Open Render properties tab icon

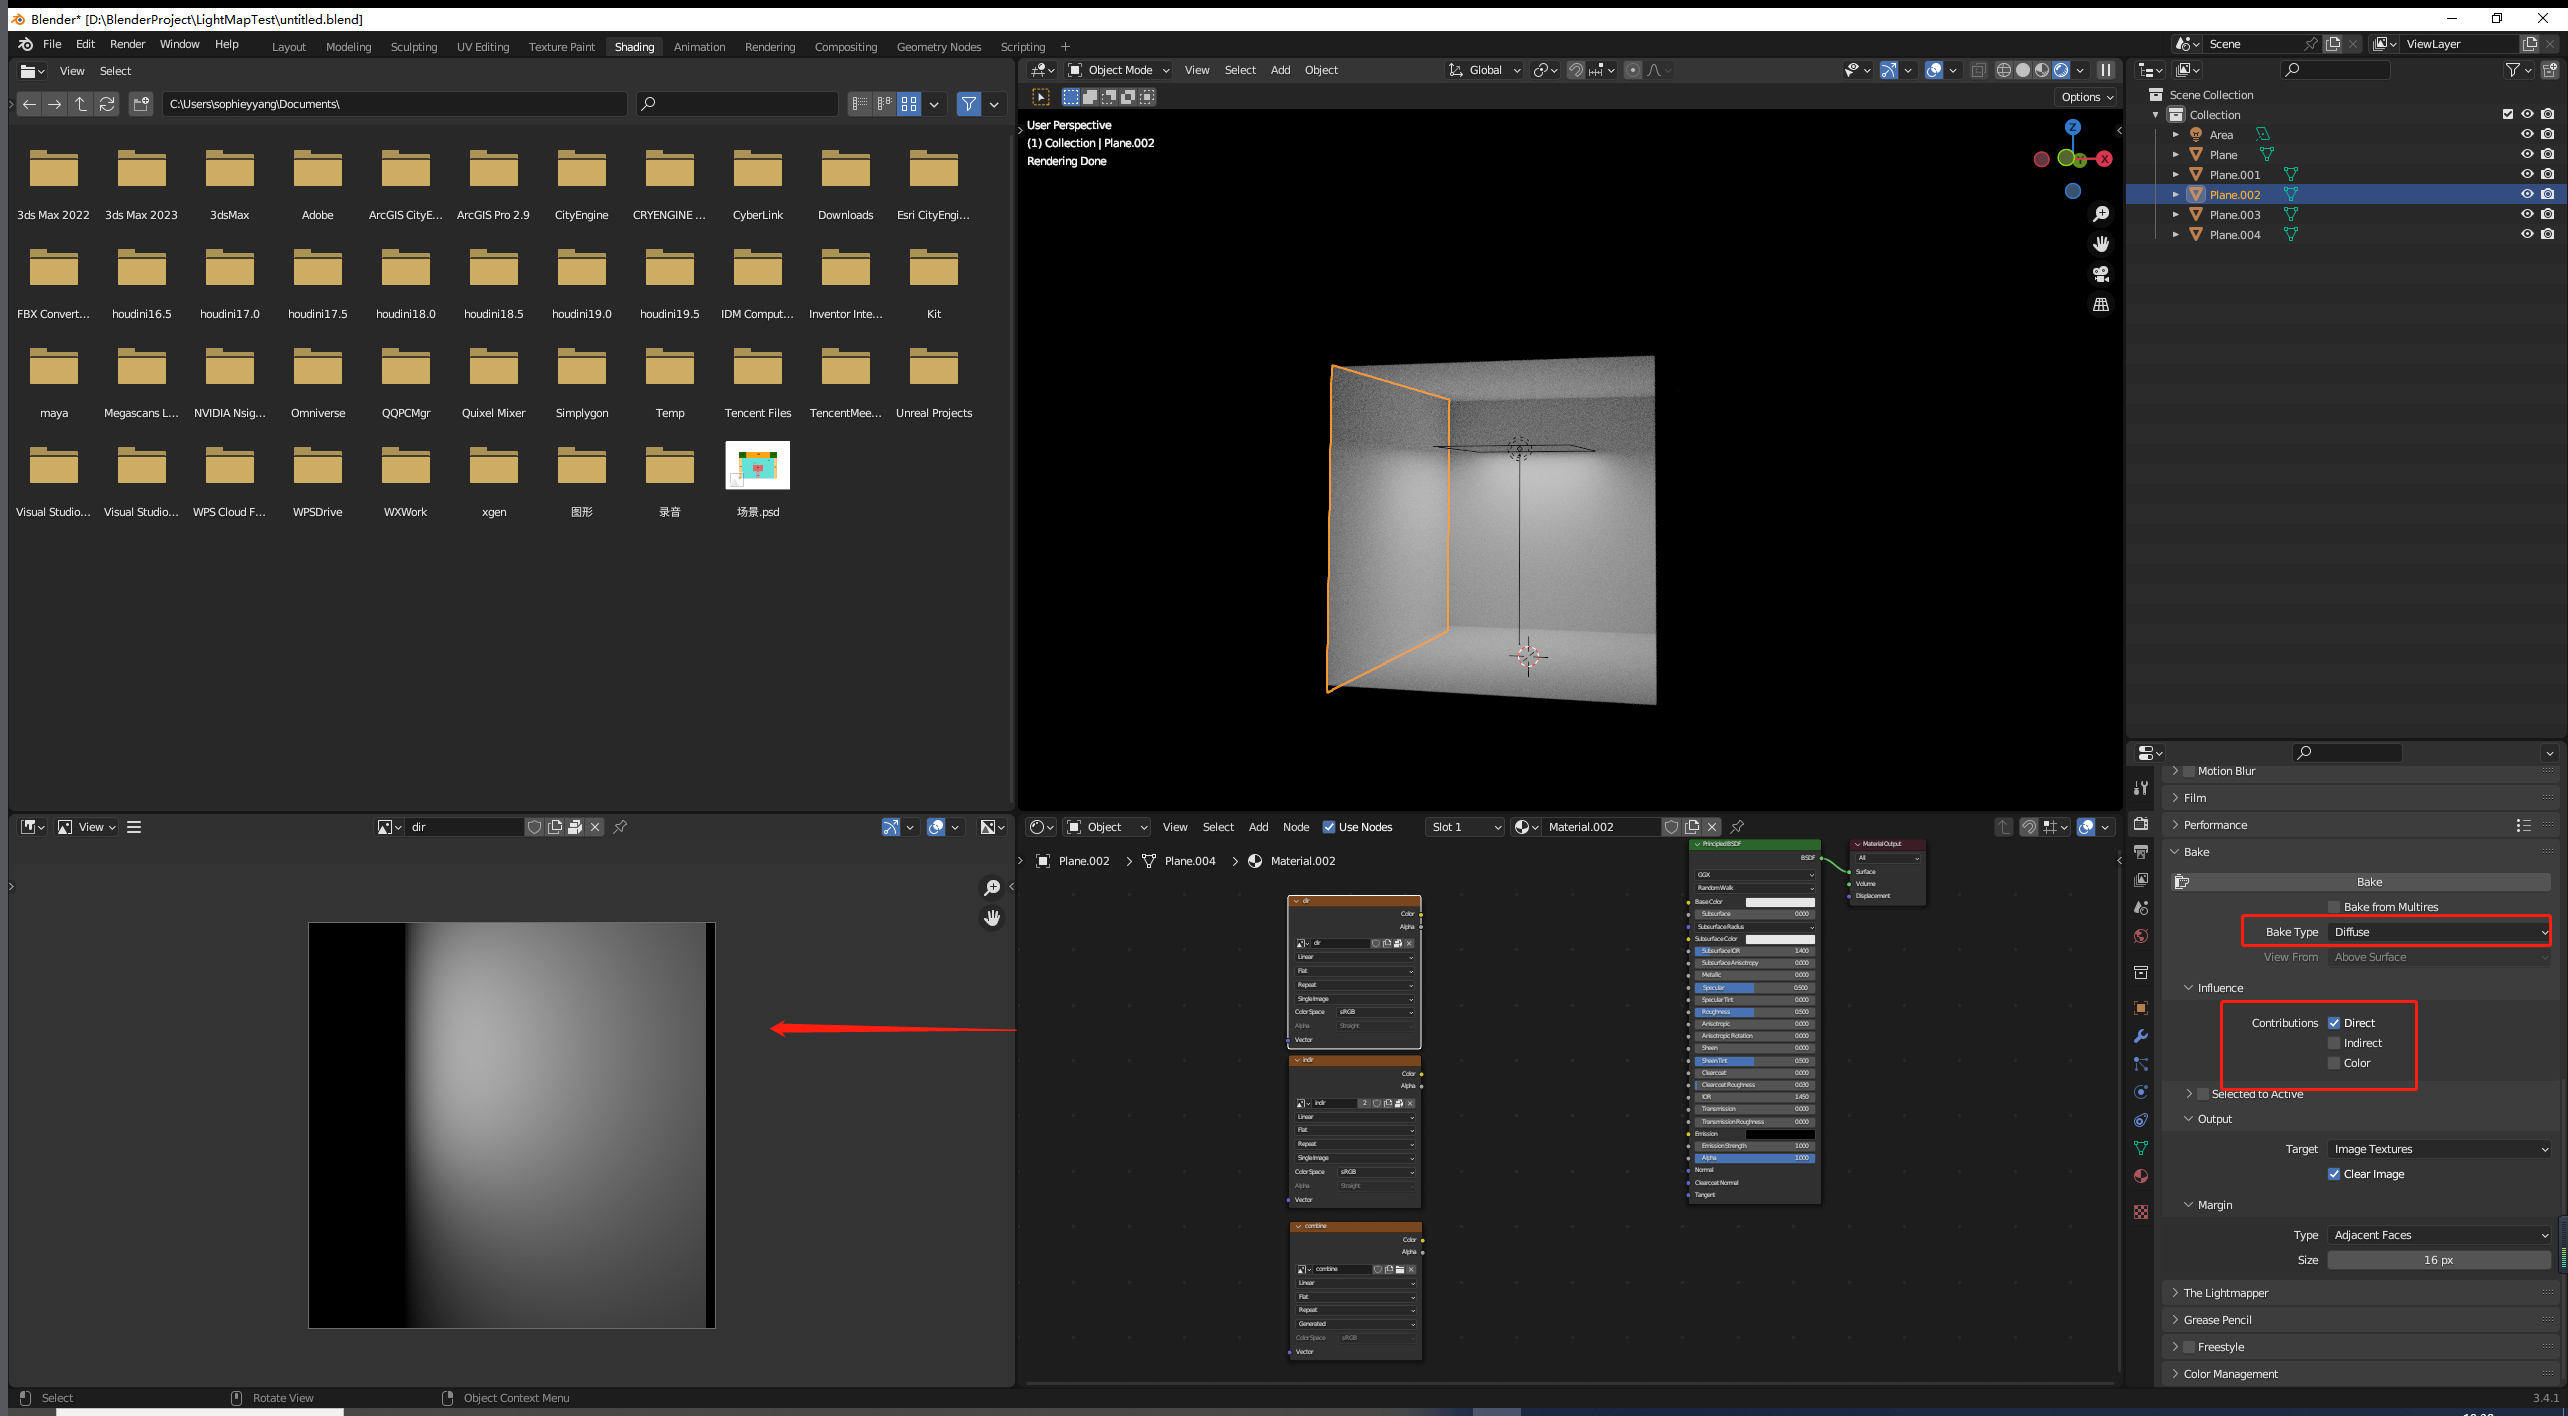2141,824
